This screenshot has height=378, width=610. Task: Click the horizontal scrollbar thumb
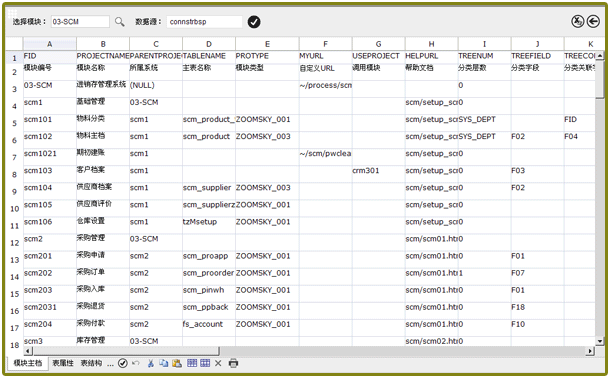click(126, 351)
